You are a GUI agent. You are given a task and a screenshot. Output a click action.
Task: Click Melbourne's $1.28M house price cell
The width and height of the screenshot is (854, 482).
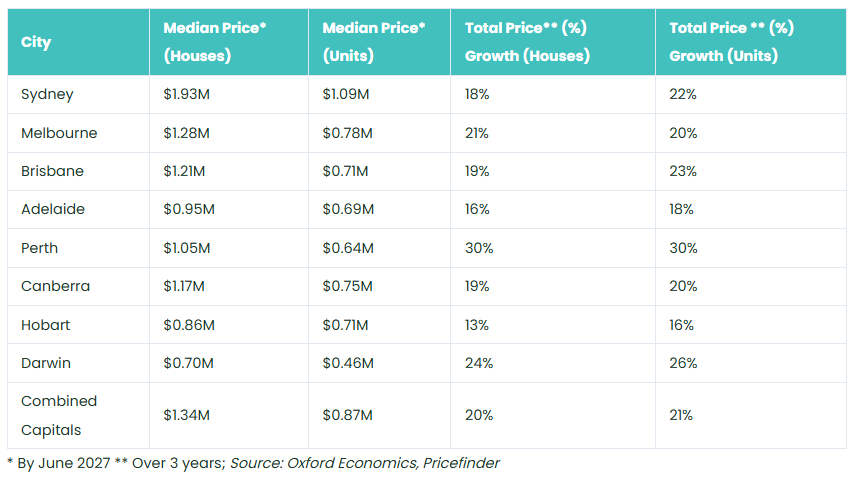pyautogui.click(x=186, y=133)
